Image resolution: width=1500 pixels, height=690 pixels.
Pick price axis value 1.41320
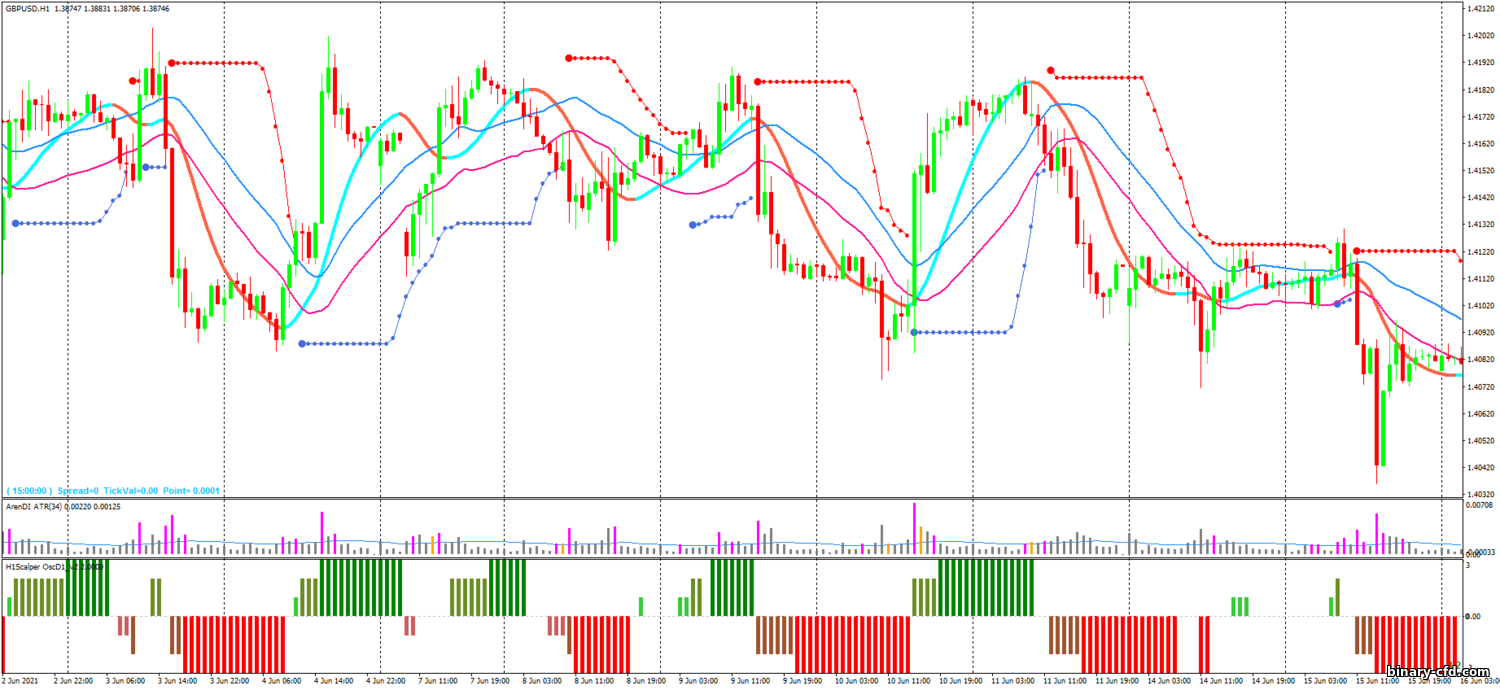(x=1480, y=225)
